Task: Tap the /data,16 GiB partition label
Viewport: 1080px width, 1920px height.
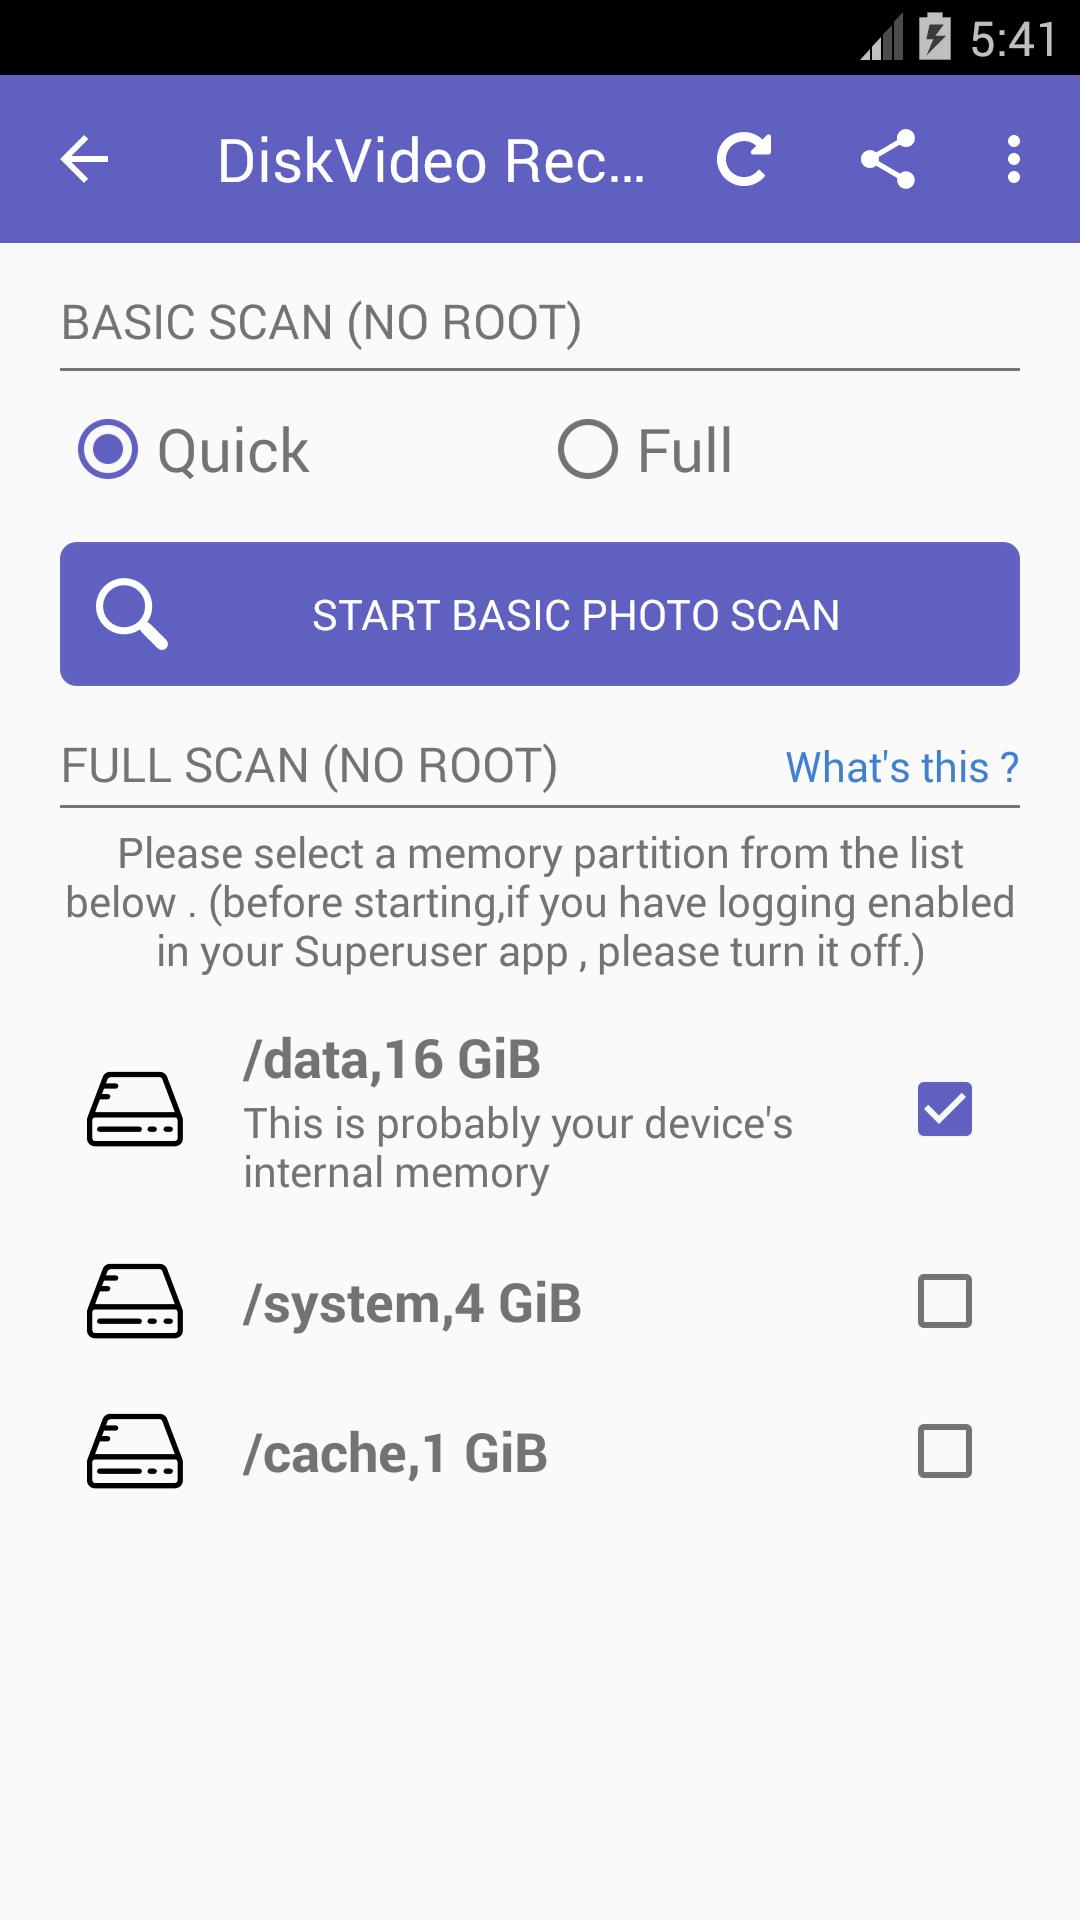Action: coord(392,1060)
